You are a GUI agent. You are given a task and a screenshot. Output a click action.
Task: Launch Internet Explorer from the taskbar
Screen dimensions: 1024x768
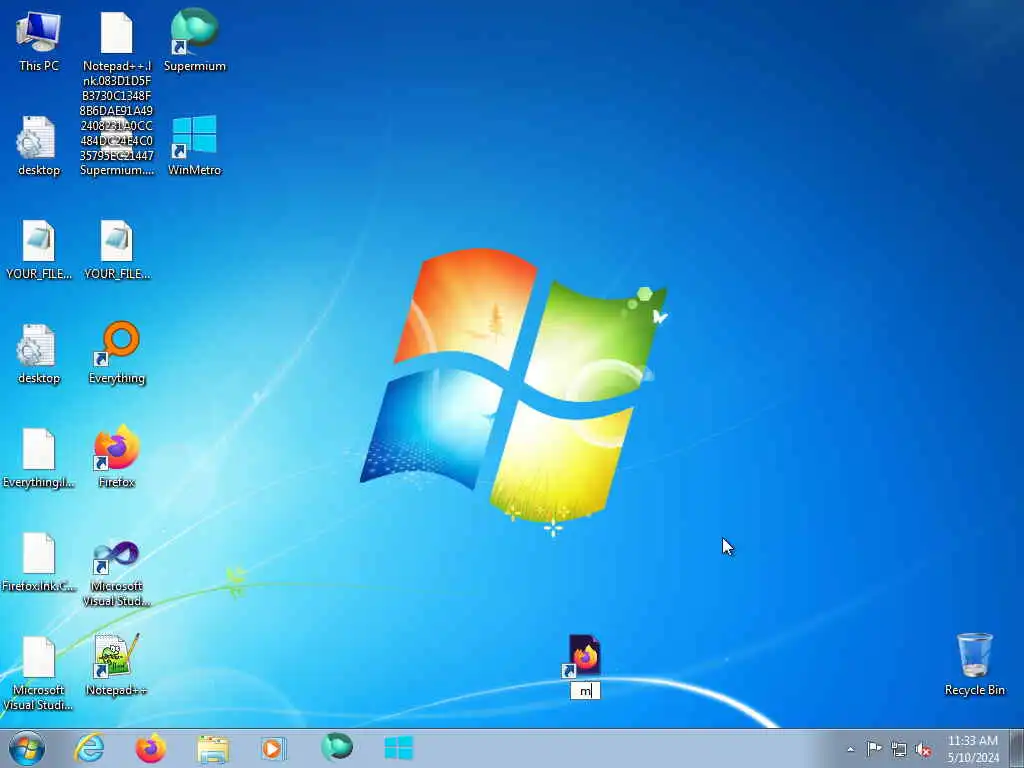coord(89,748)
